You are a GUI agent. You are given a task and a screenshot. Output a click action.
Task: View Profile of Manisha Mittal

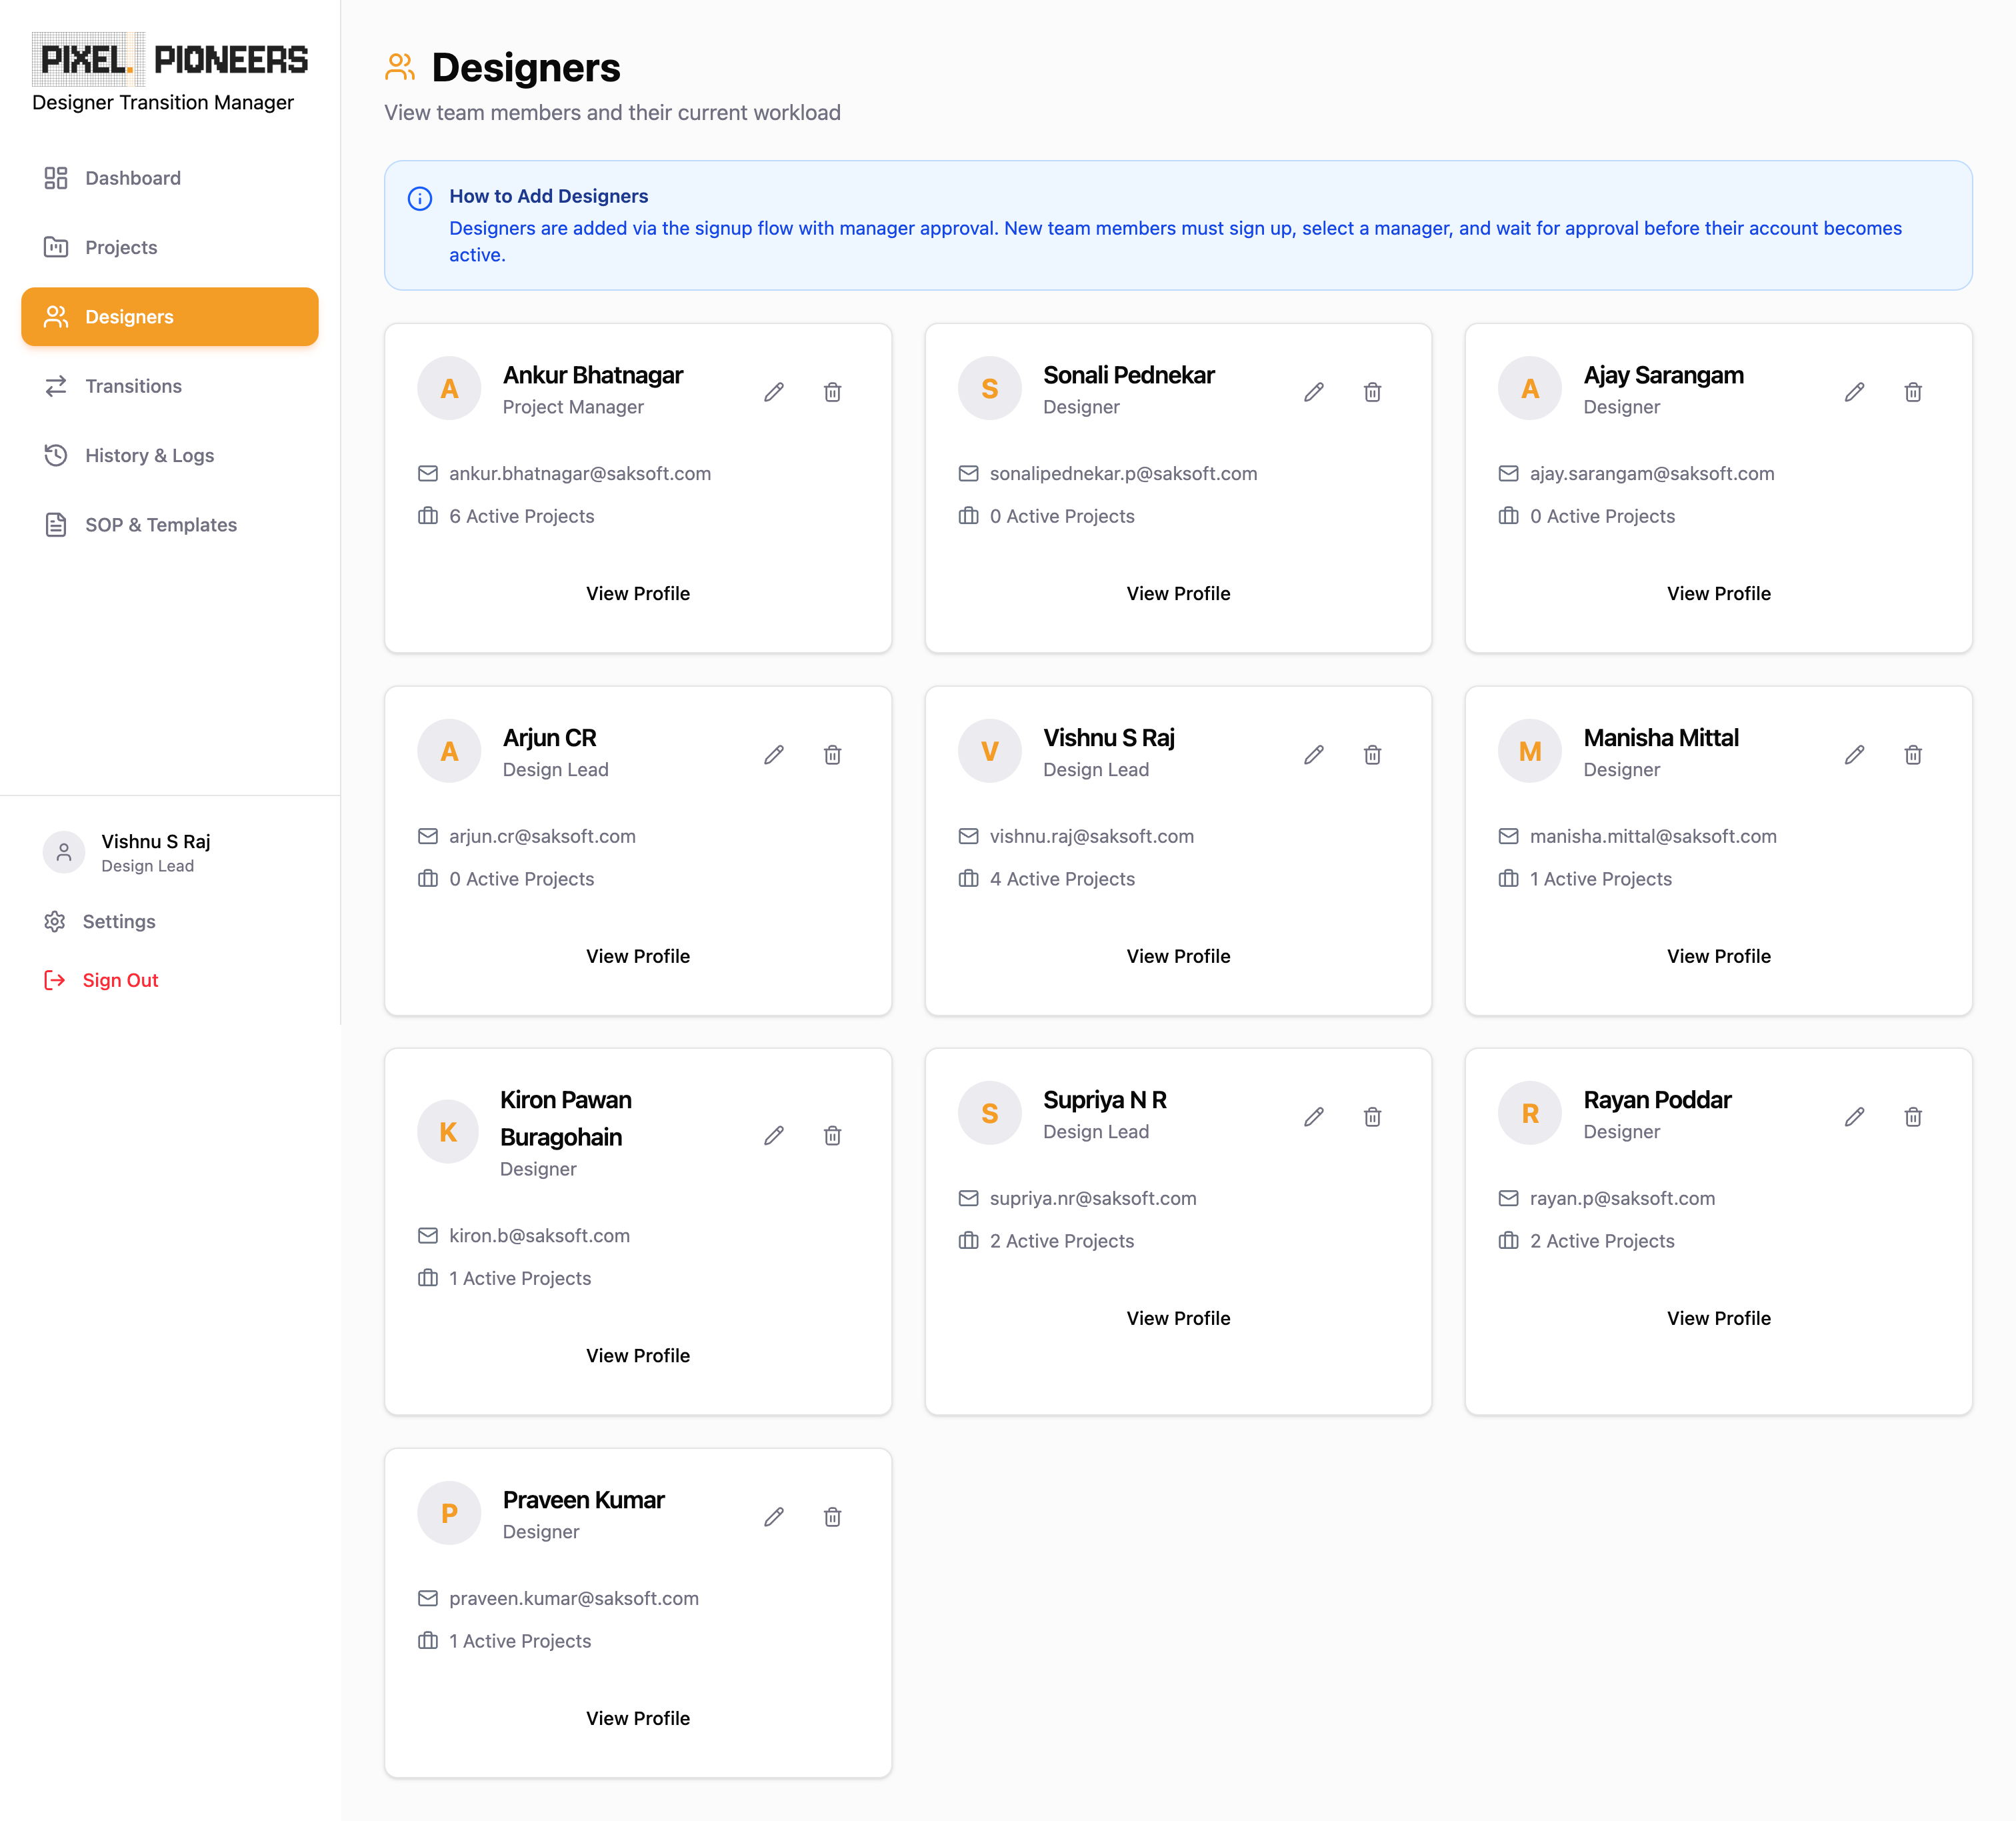(x=1718, y=956)
